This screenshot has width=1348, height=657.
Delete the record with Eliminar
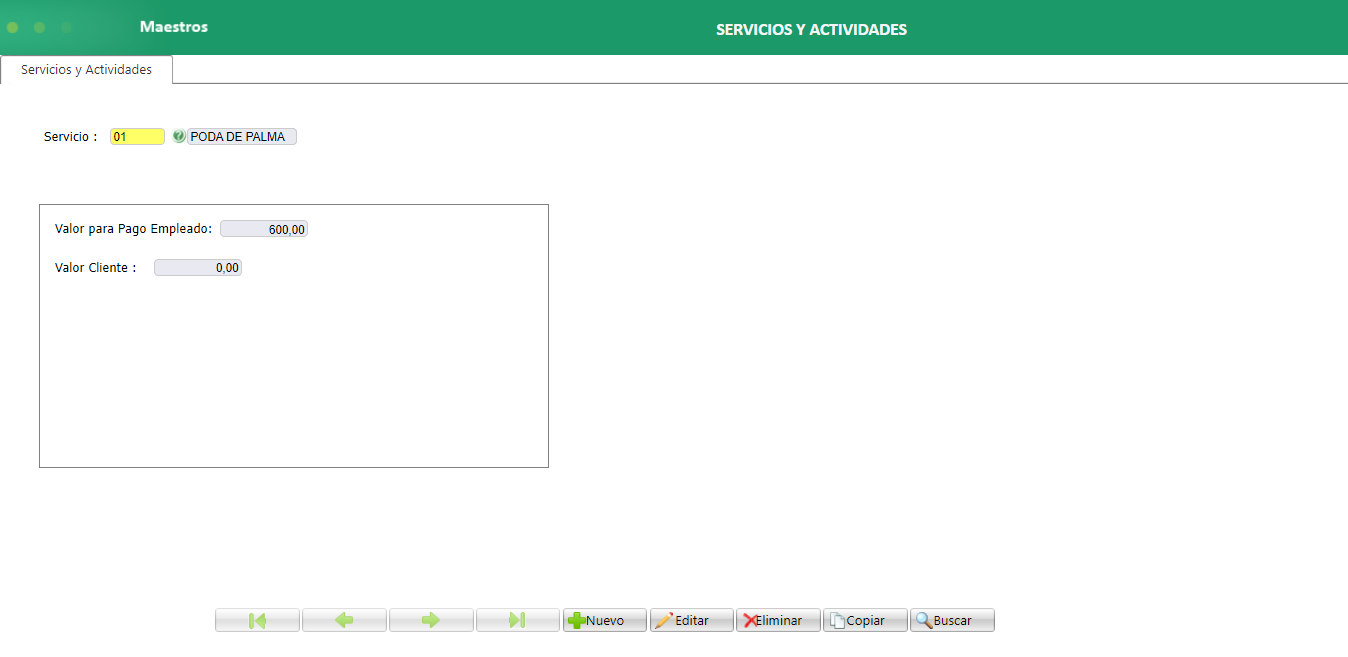(x=778, y=620)
